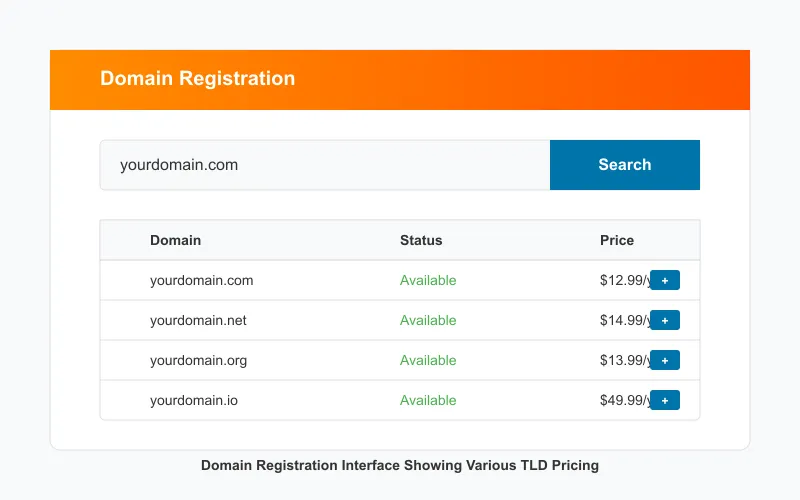Viewport: 800px width, 500px height.
Task: Click the Status column header
Action: coord(421,240)
